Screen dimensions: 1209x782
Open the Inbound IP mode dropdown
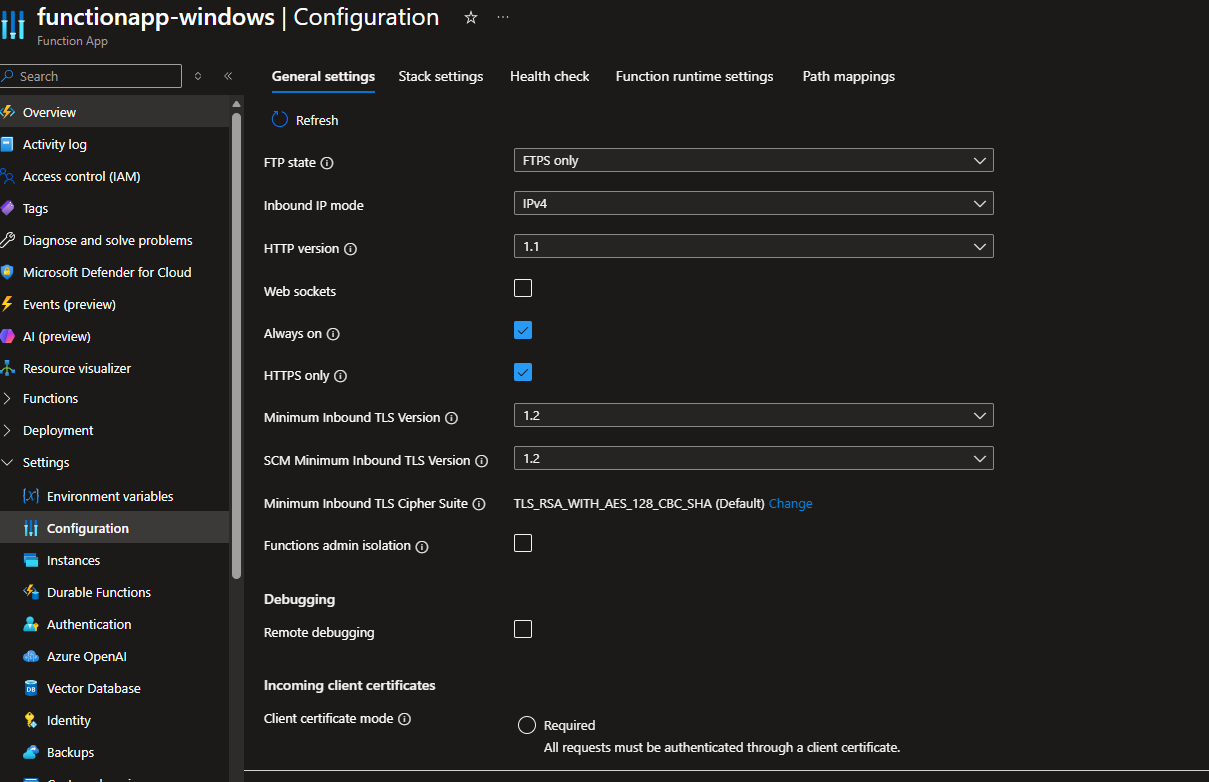point(754,203)
